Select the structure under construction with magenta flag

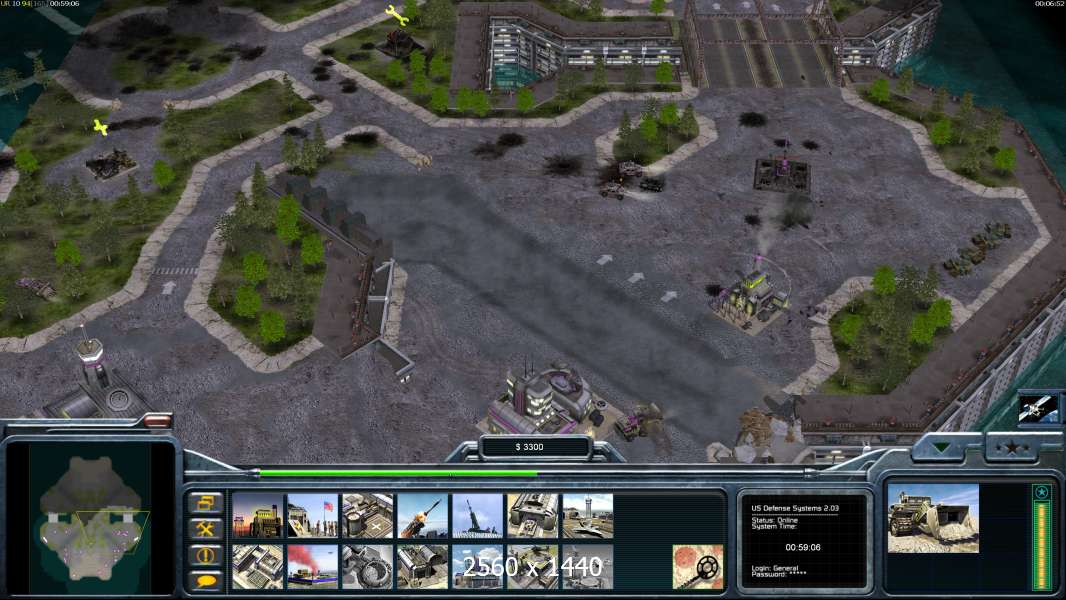click(x=782, y=173)
